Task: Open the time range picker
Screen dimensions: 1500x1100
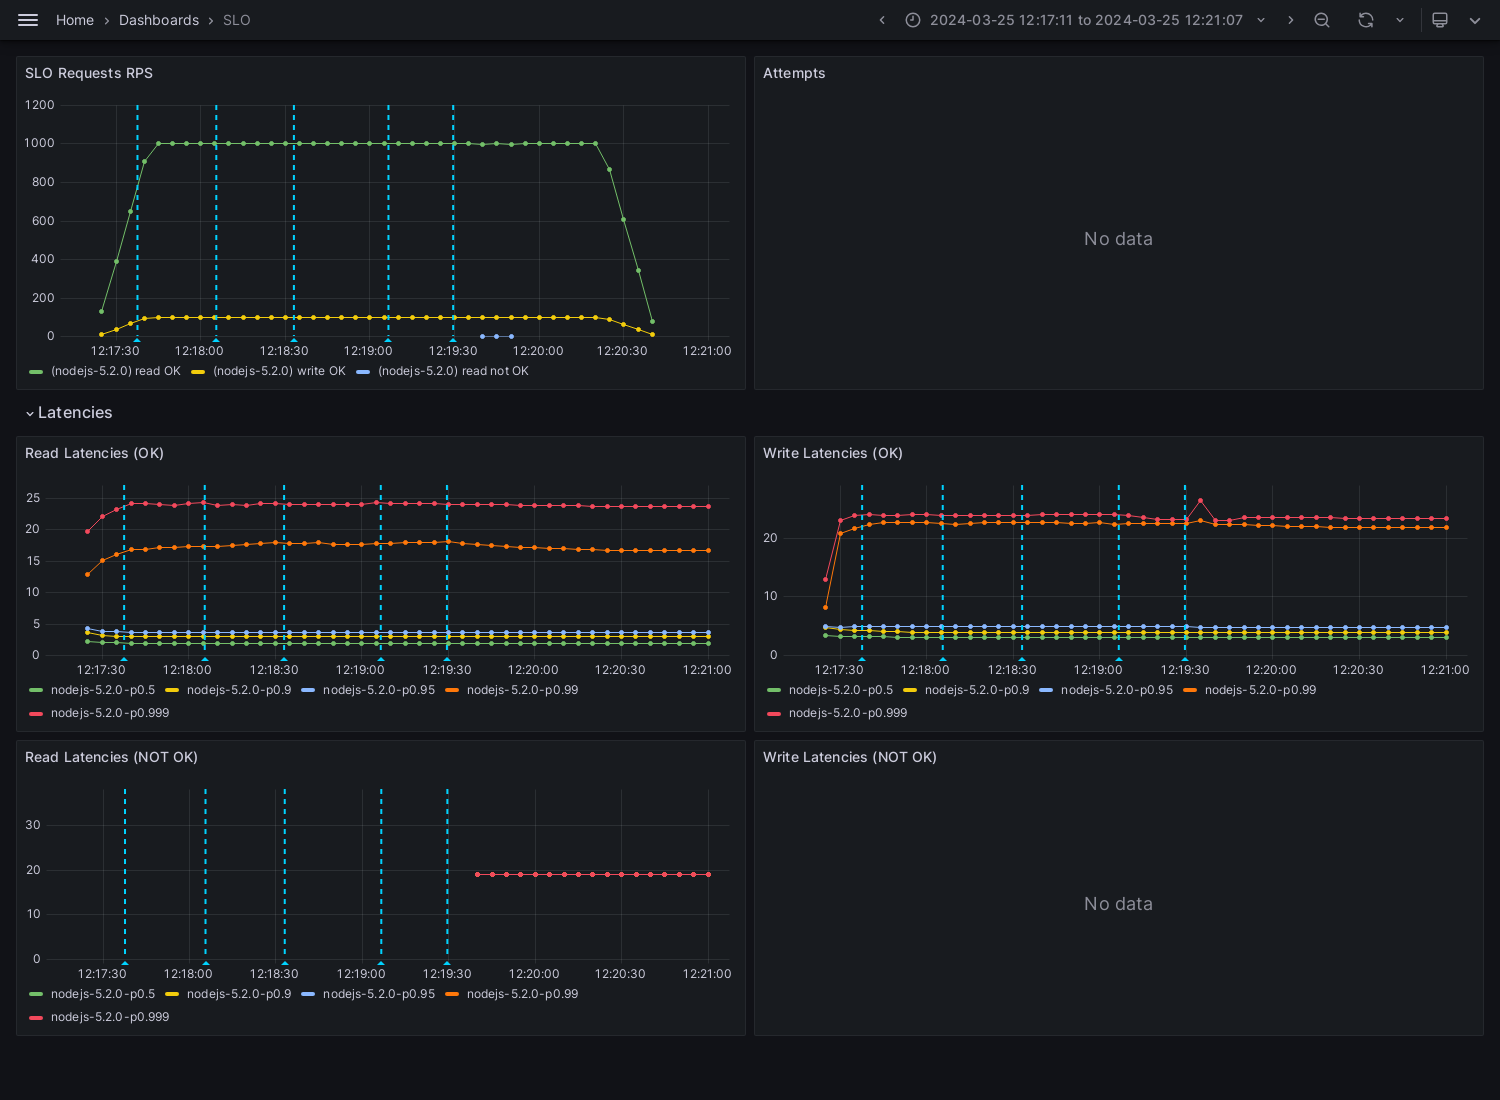Action: 1086,20
